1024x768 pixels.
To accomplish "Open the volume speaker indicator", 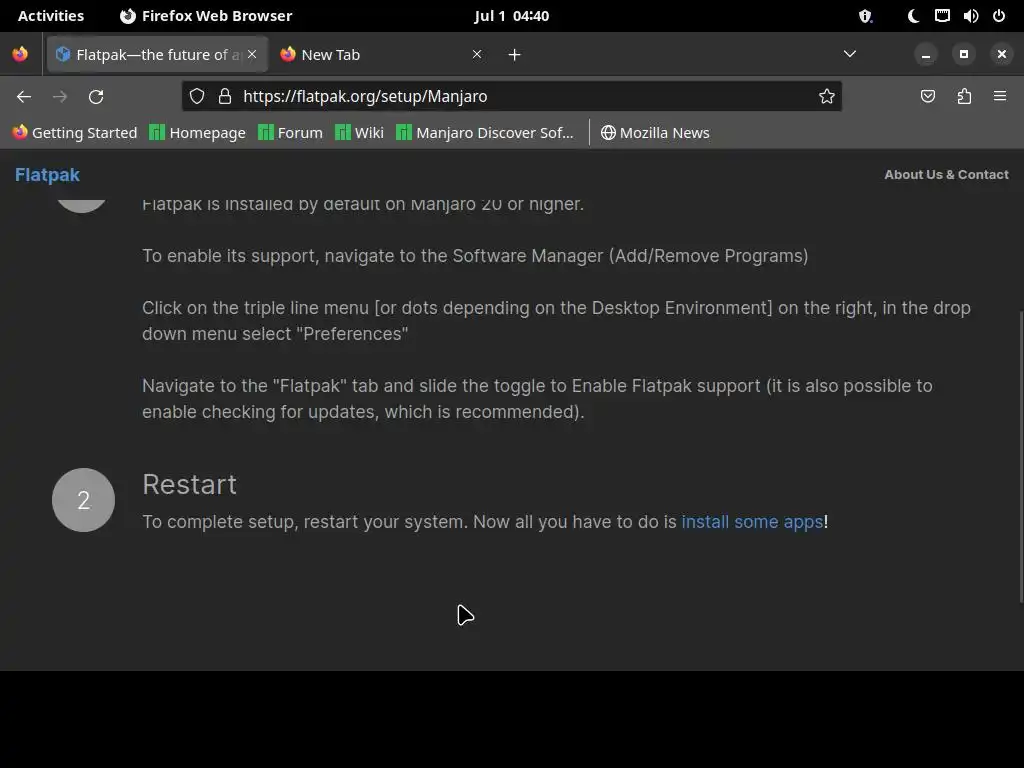I will [x=970, y=16].
